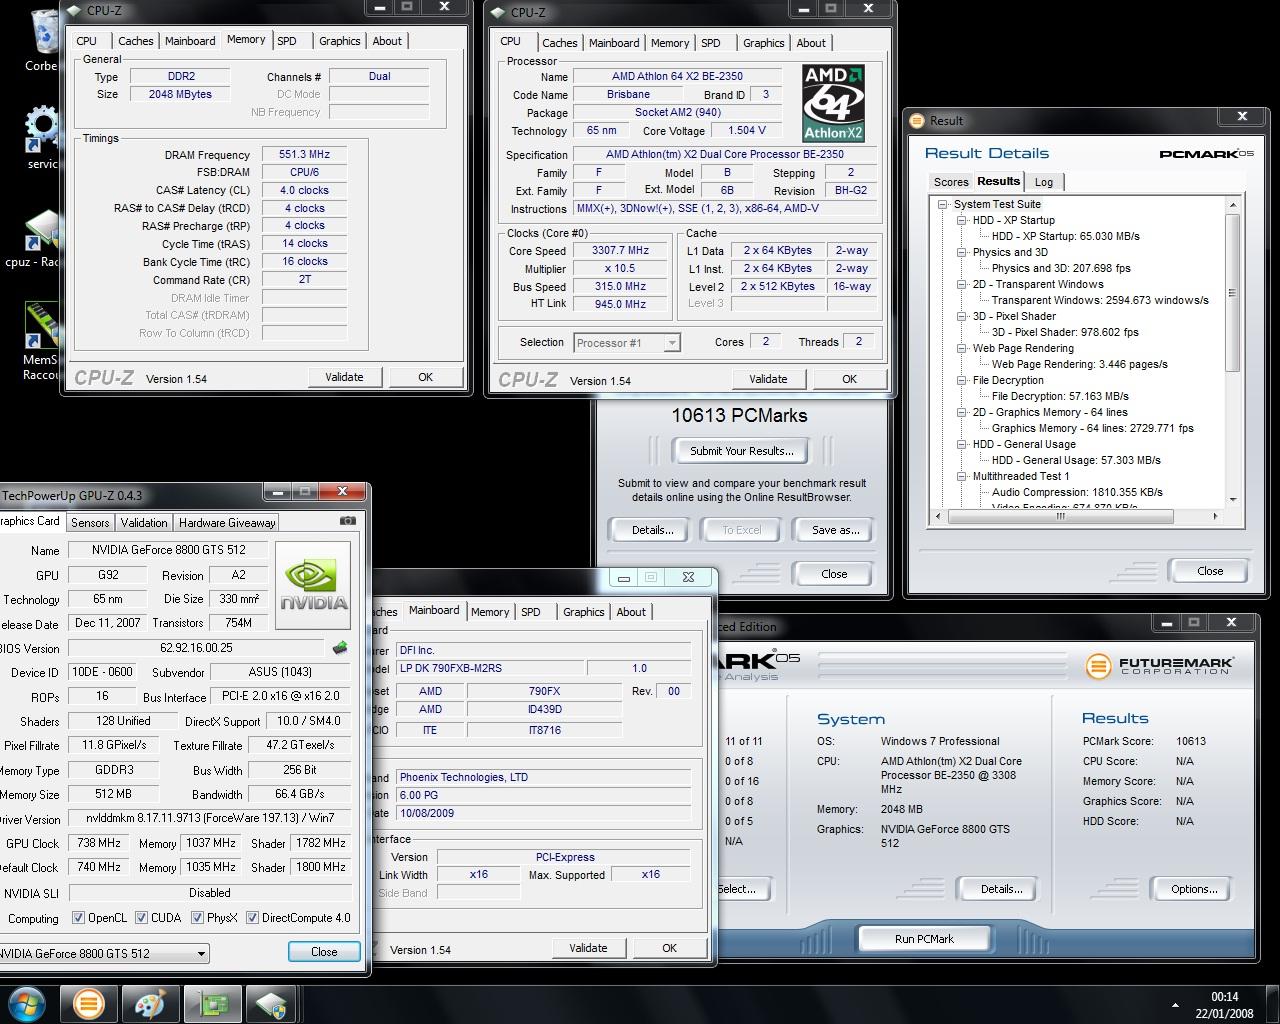1280x1024 pixels.
Task: Click Submit Your Results button
Action: point(742,451)
